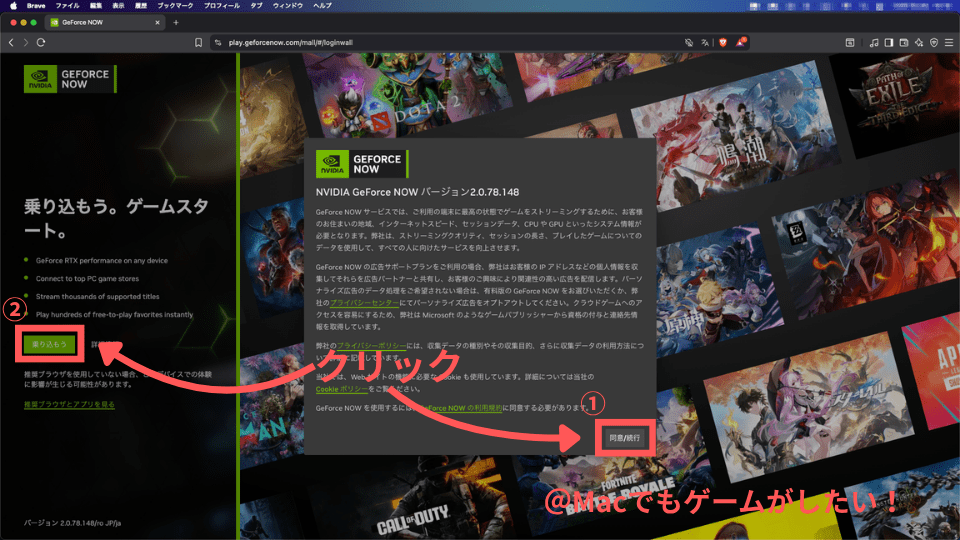Reload the page with the refresh icon
This screenshot has width=960, height=540.
[x=41, y=42]
